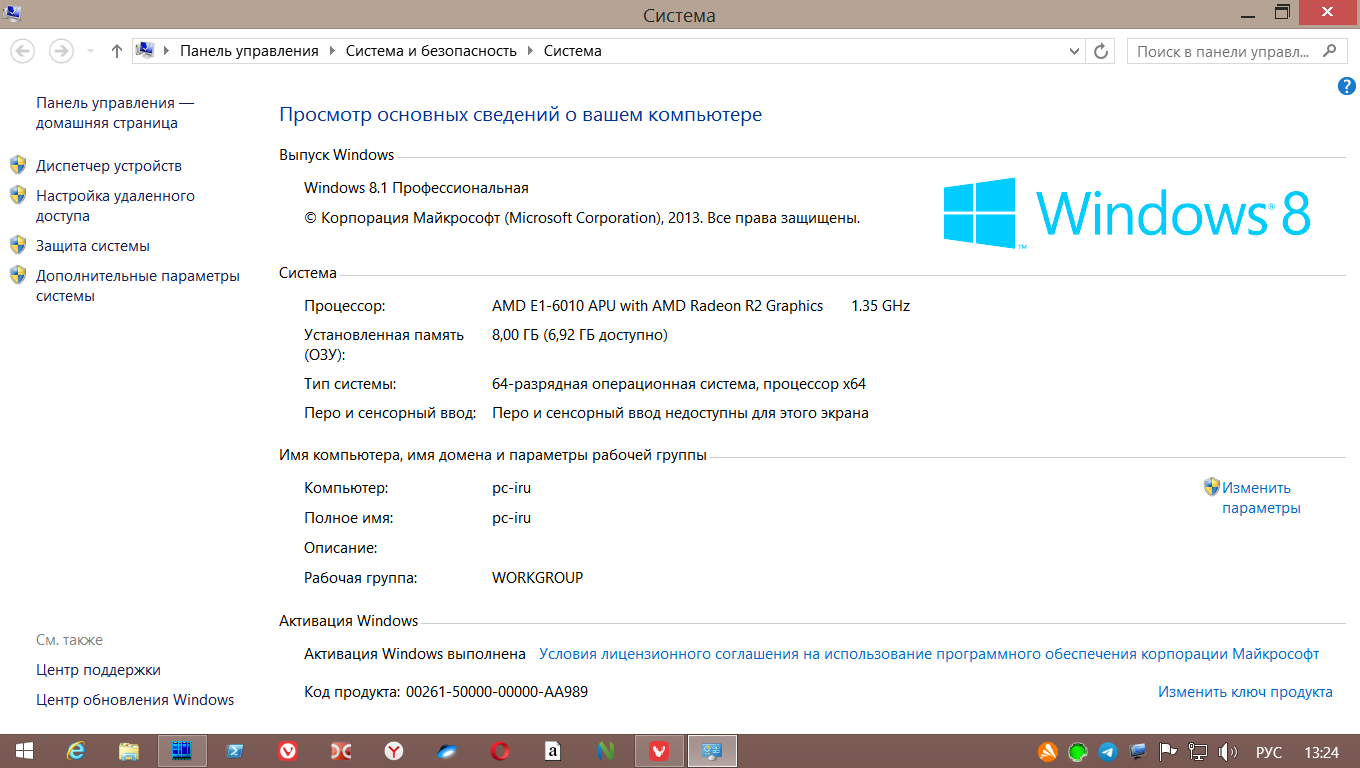Viewport: 1360px width, 768px height.
Task: Open the Avast antivirus tray icon
Action: tap(1047, 751)
